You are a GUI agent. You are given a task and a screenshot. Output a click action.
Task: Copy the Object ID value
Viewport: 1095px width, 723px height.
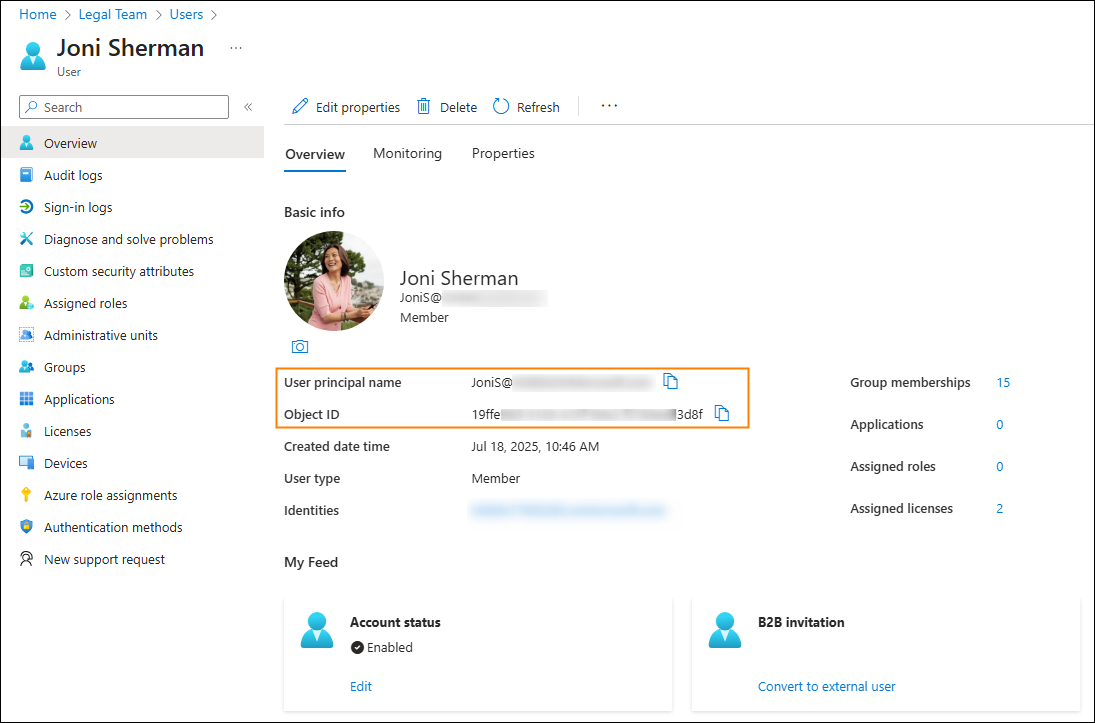click(x=722, y=412)
